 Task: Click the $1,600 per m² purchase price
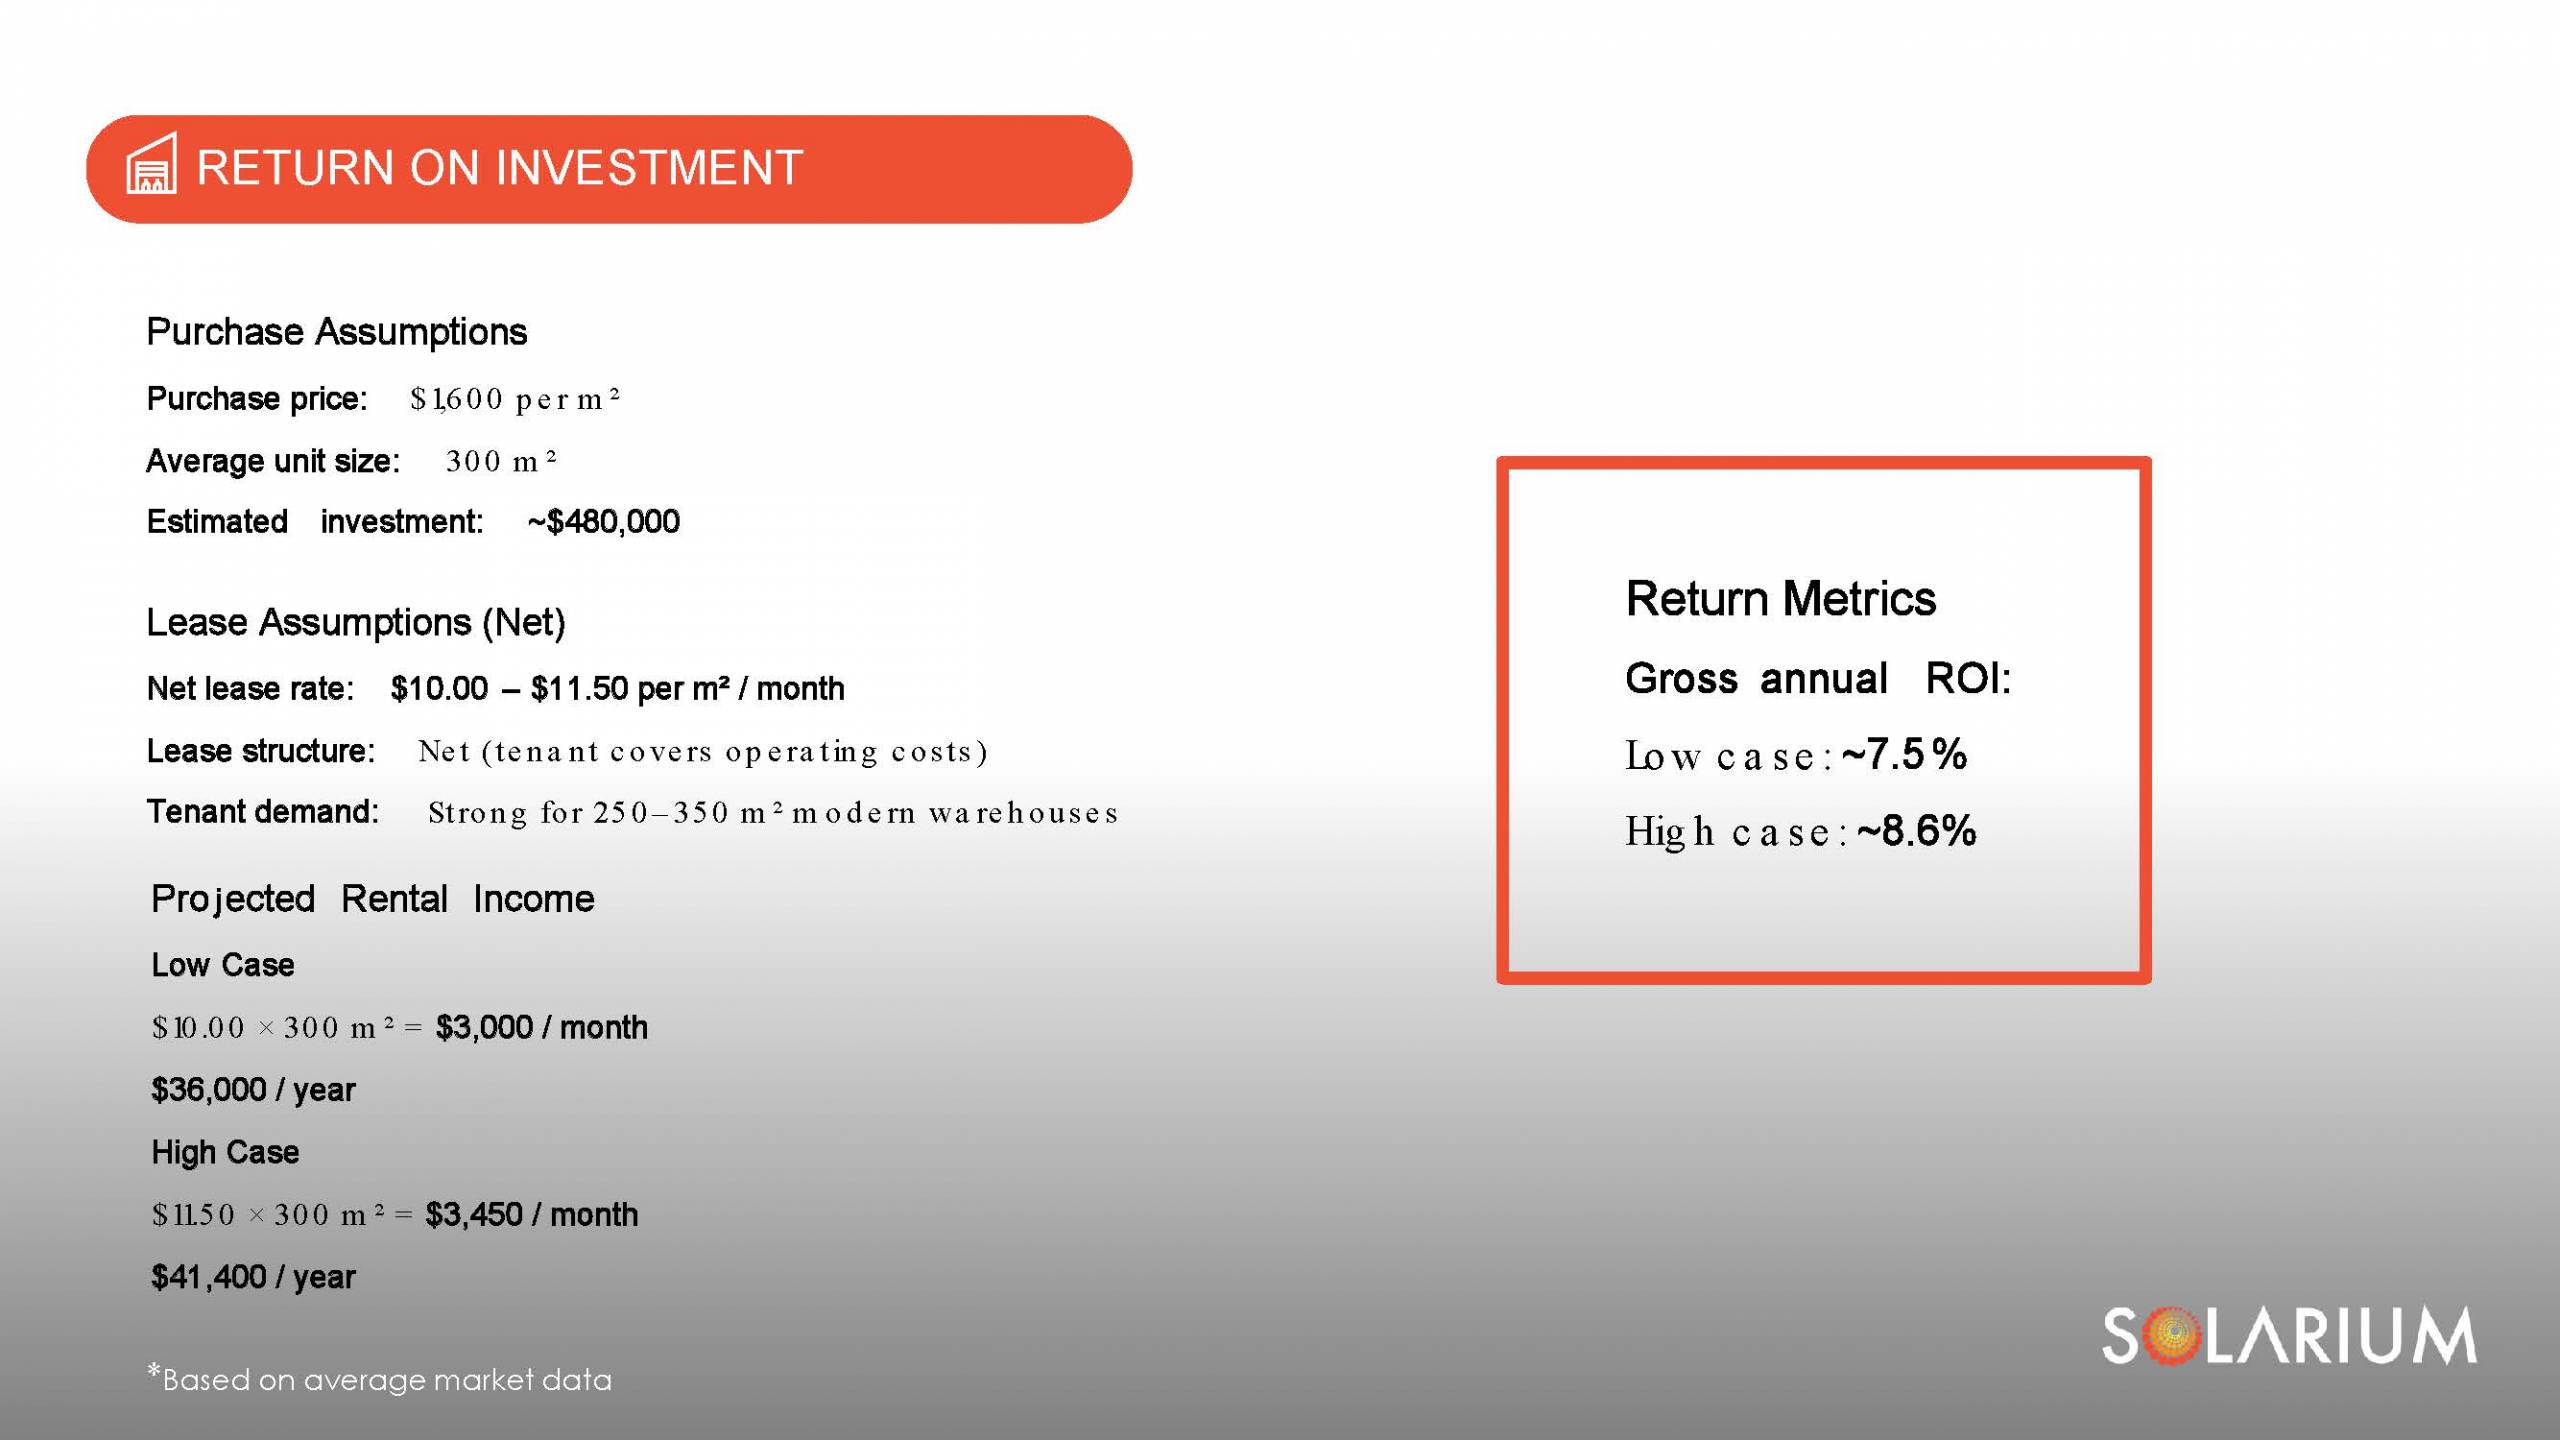[515, 399]
